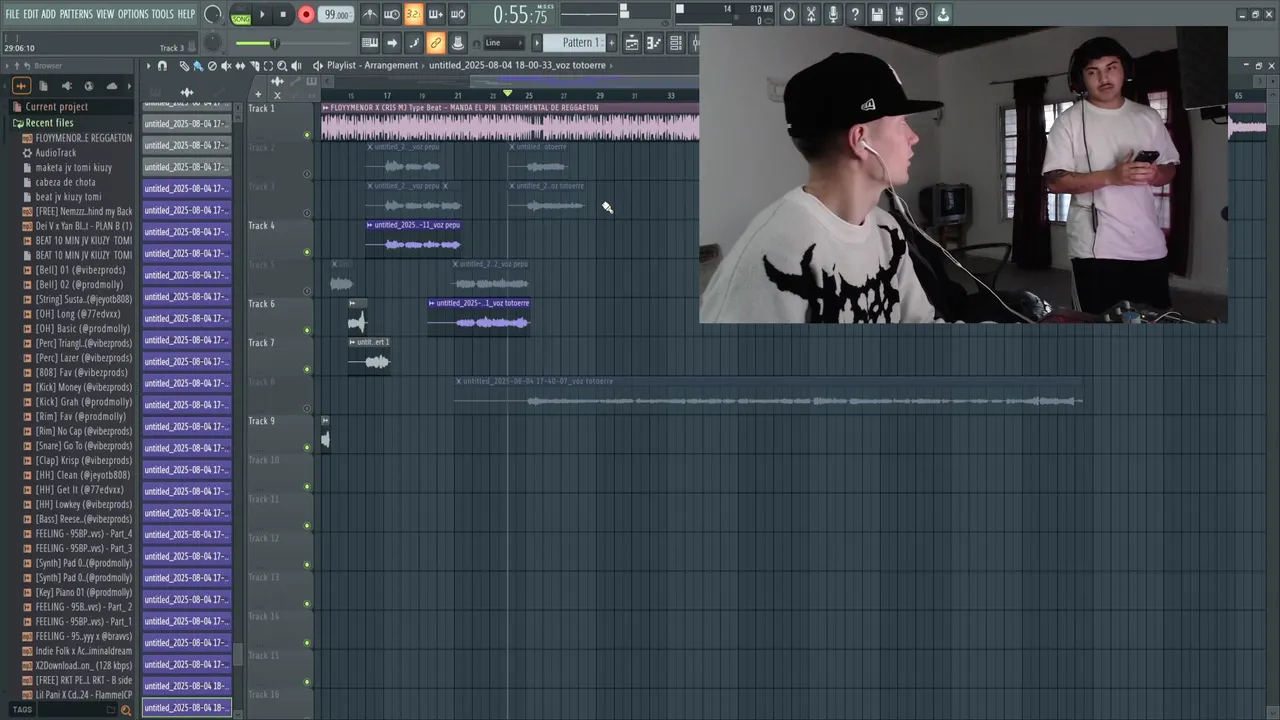The width and height of the screenshot is (1280, 720).
Task: Expand the Recent files folder
Action: (x=49, y=122)
